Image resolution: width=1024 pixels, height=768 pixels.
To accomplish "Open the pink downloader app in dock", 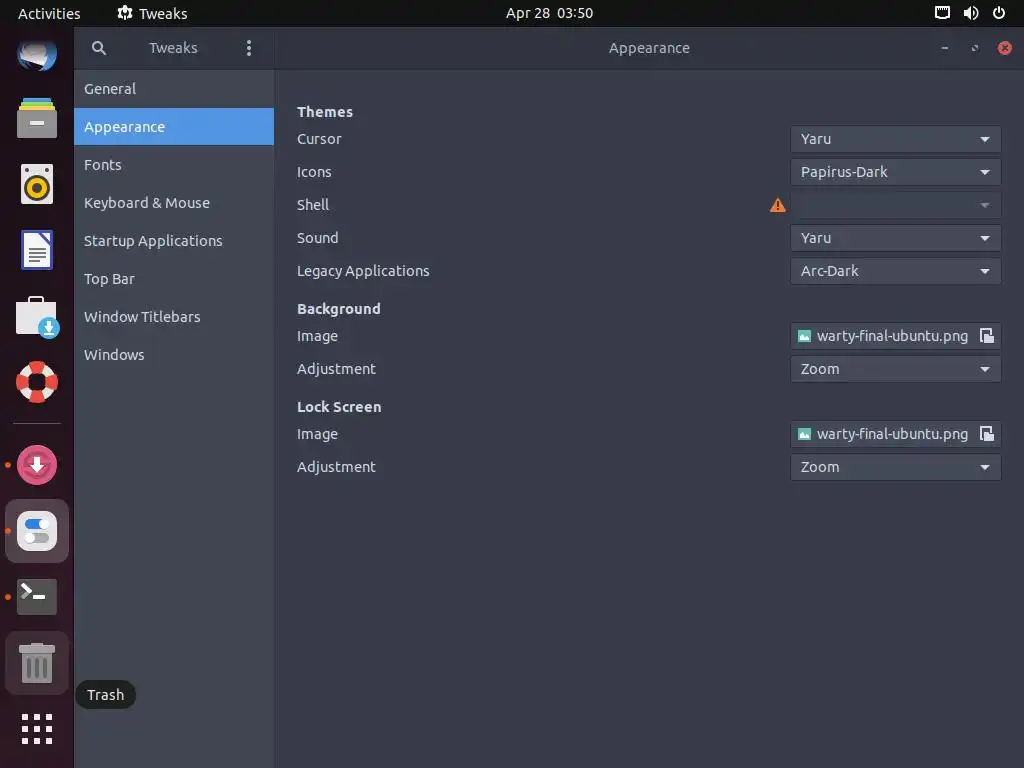I will point(37,465).
